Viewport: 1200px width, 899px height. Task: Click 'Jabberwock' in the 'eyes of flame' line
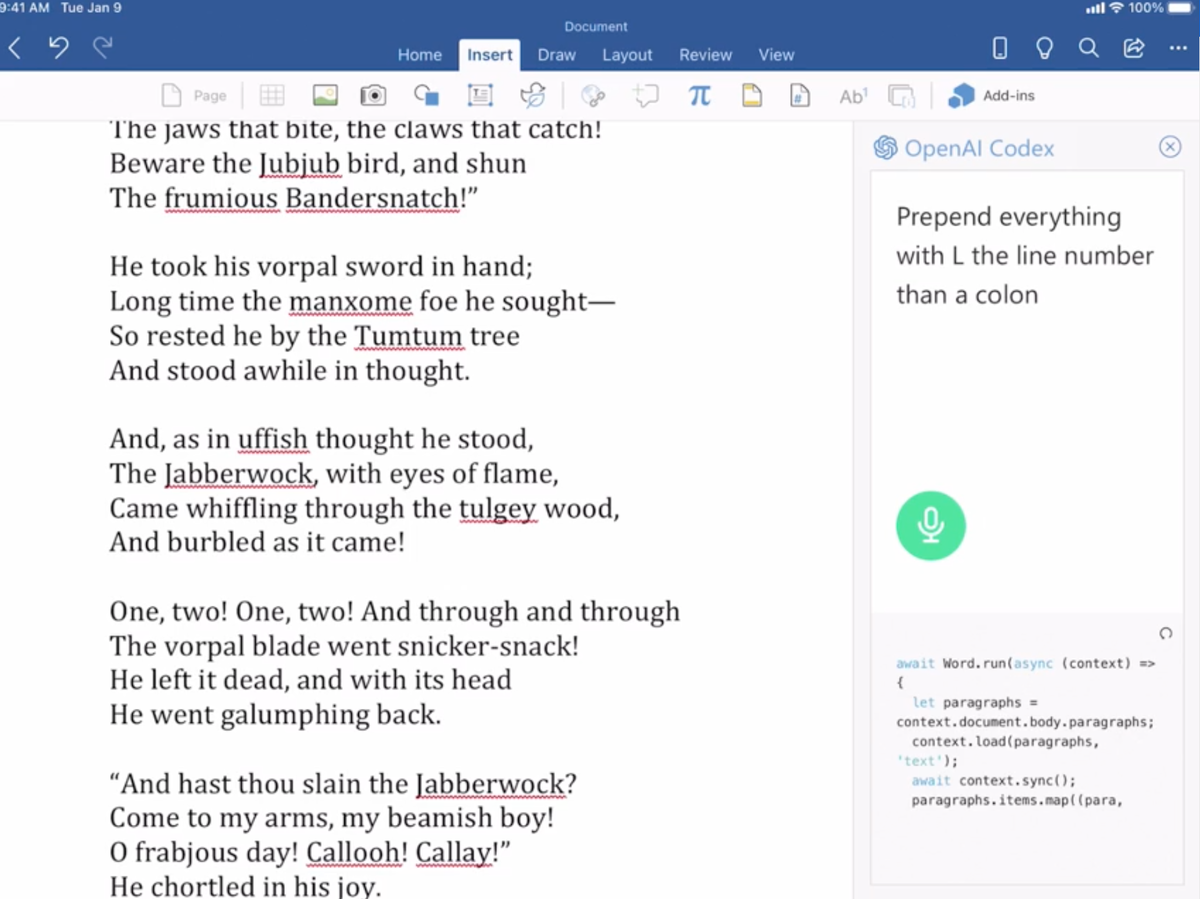[x=238, y=474]
